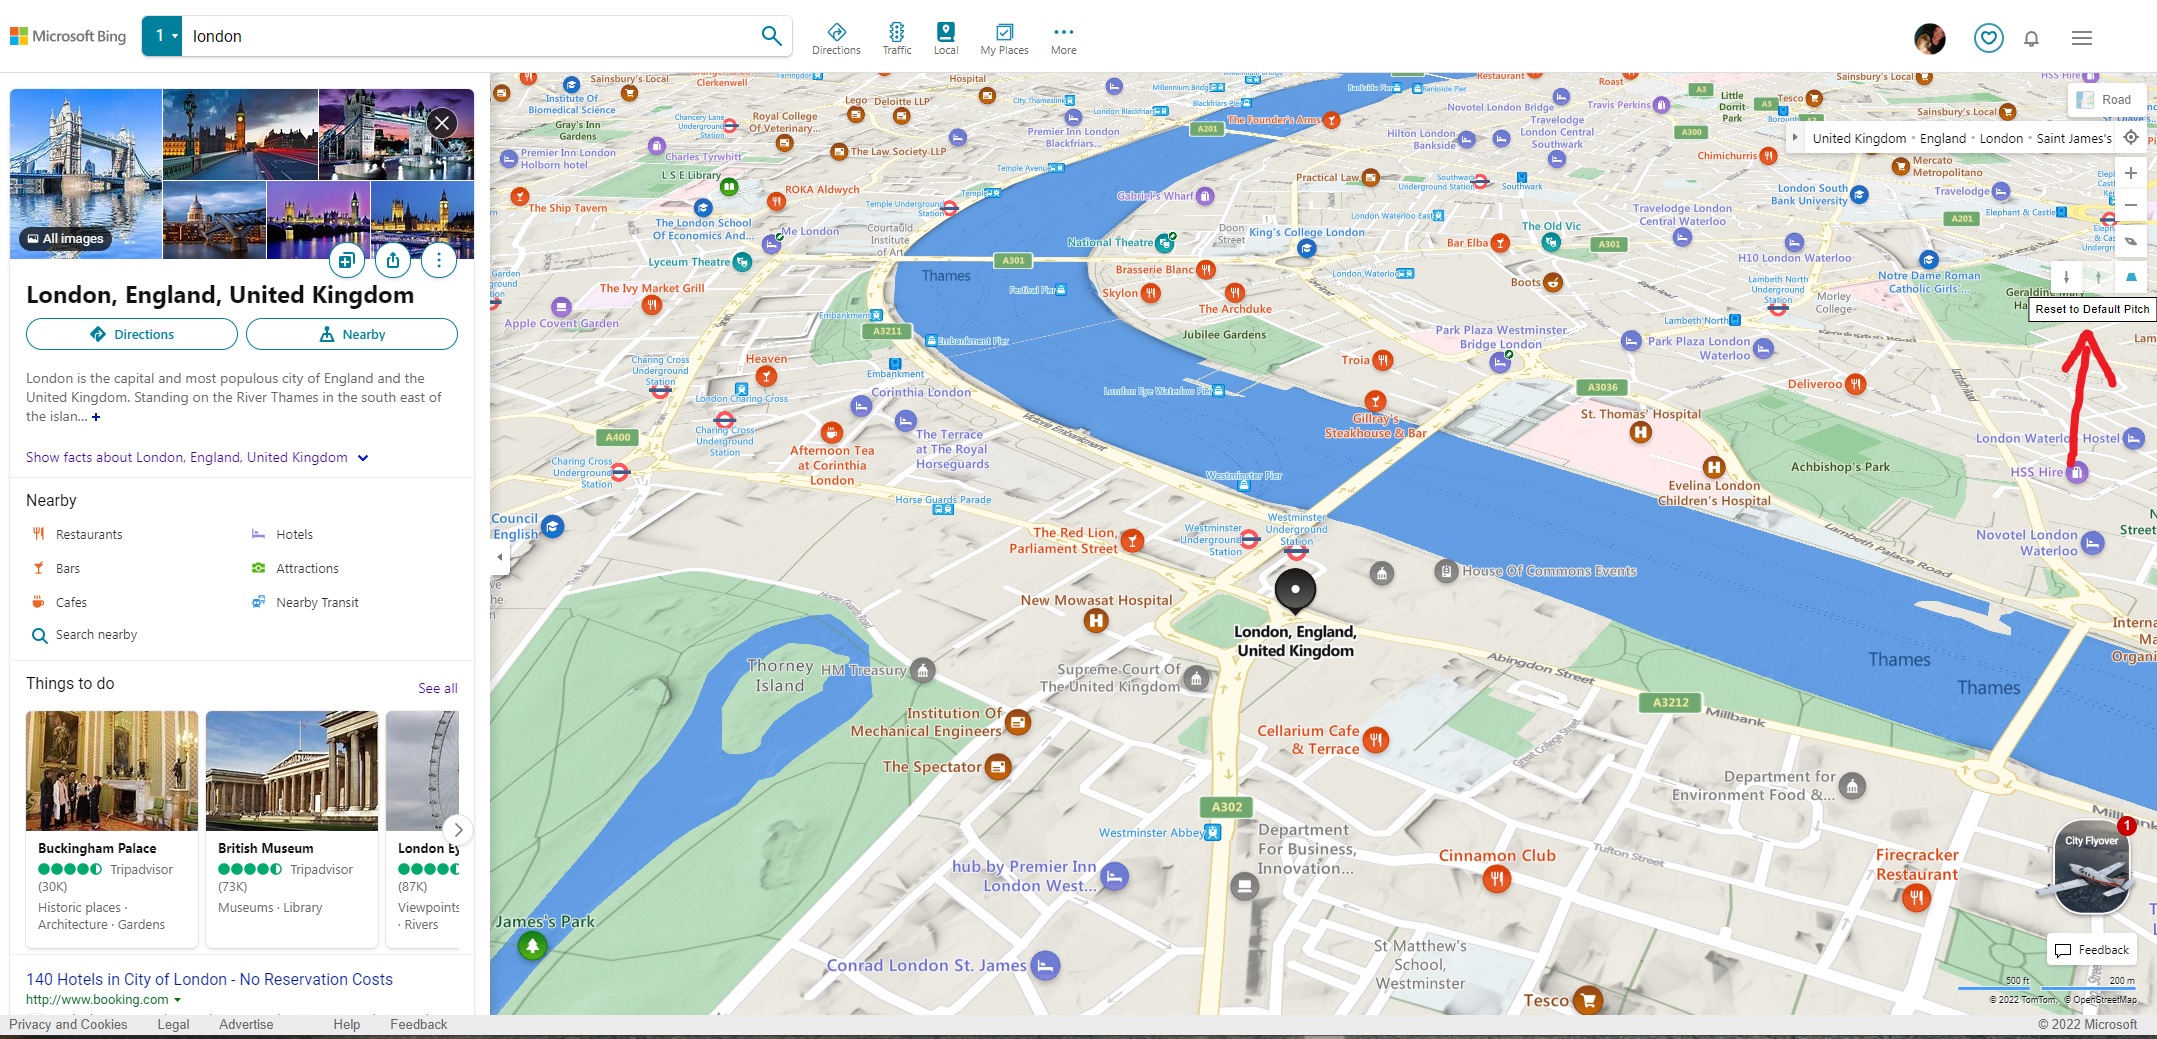
Task: Click the locate me target icon
Action: pos(2131,138)
